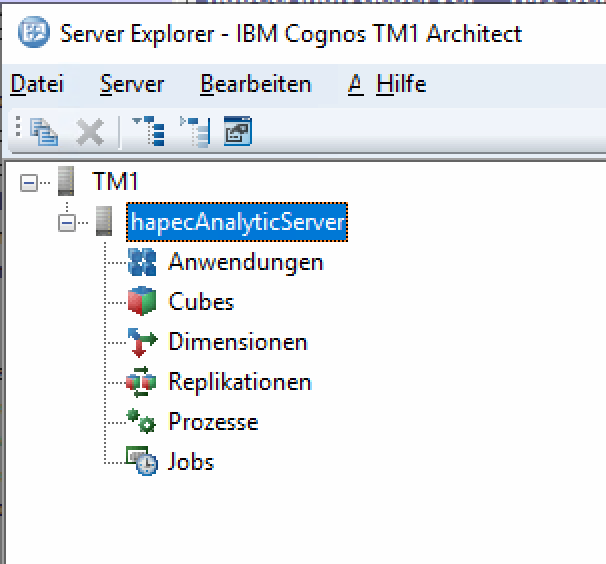606x564 pixels.
Task: Collapse the TM1 root node
Action: pos(29,182)
